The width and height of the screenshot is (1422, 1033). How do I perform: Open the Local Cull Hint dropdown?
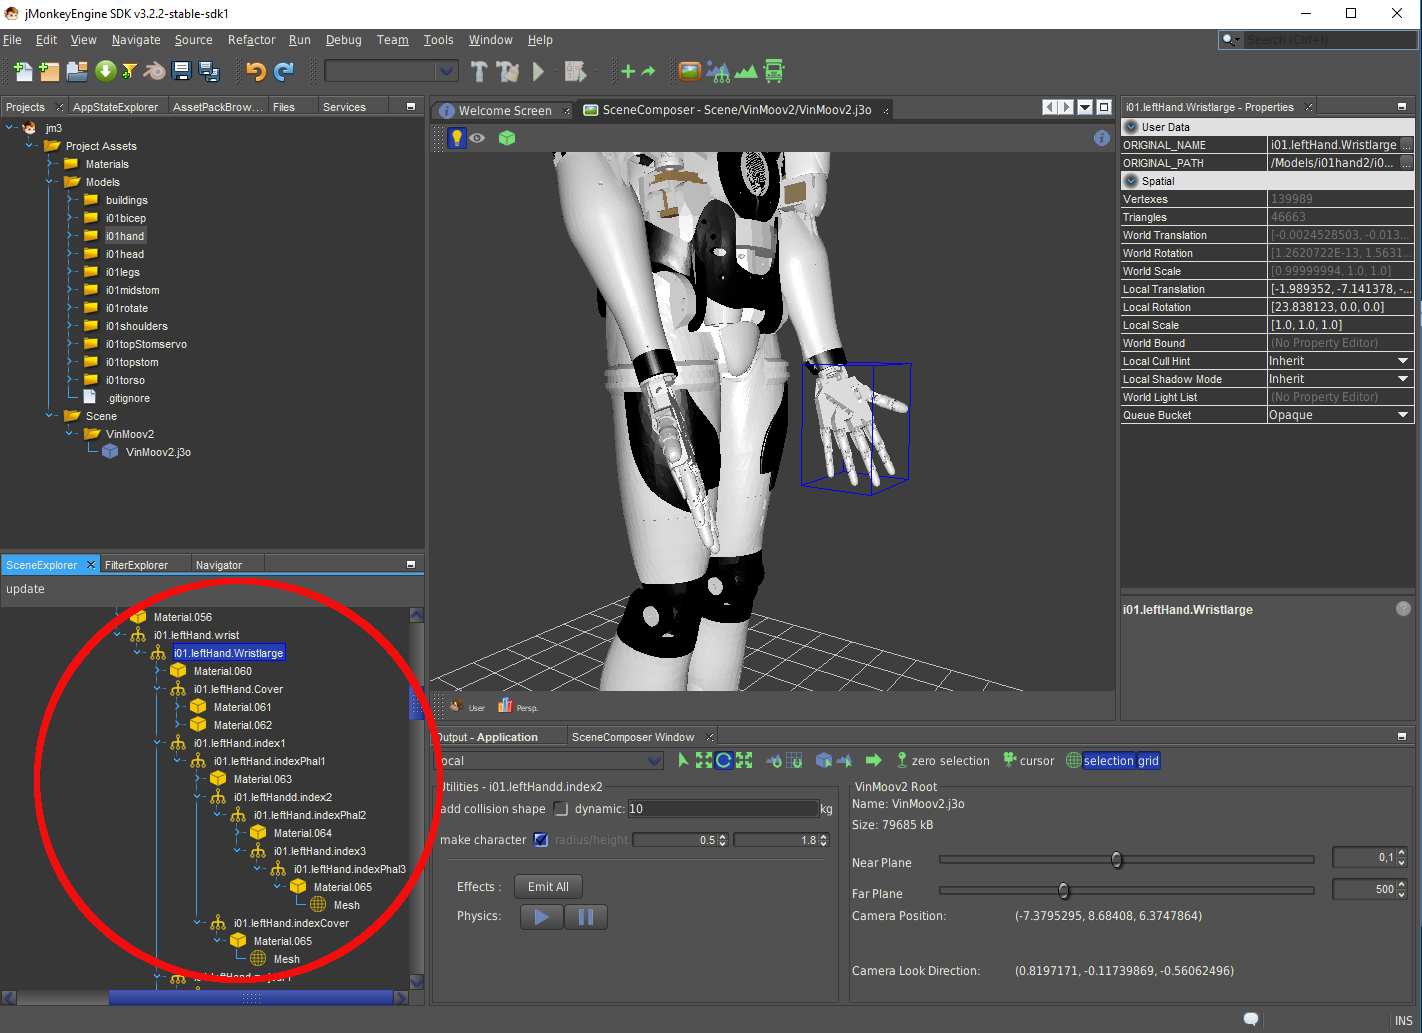click(x=1340, y=361)
